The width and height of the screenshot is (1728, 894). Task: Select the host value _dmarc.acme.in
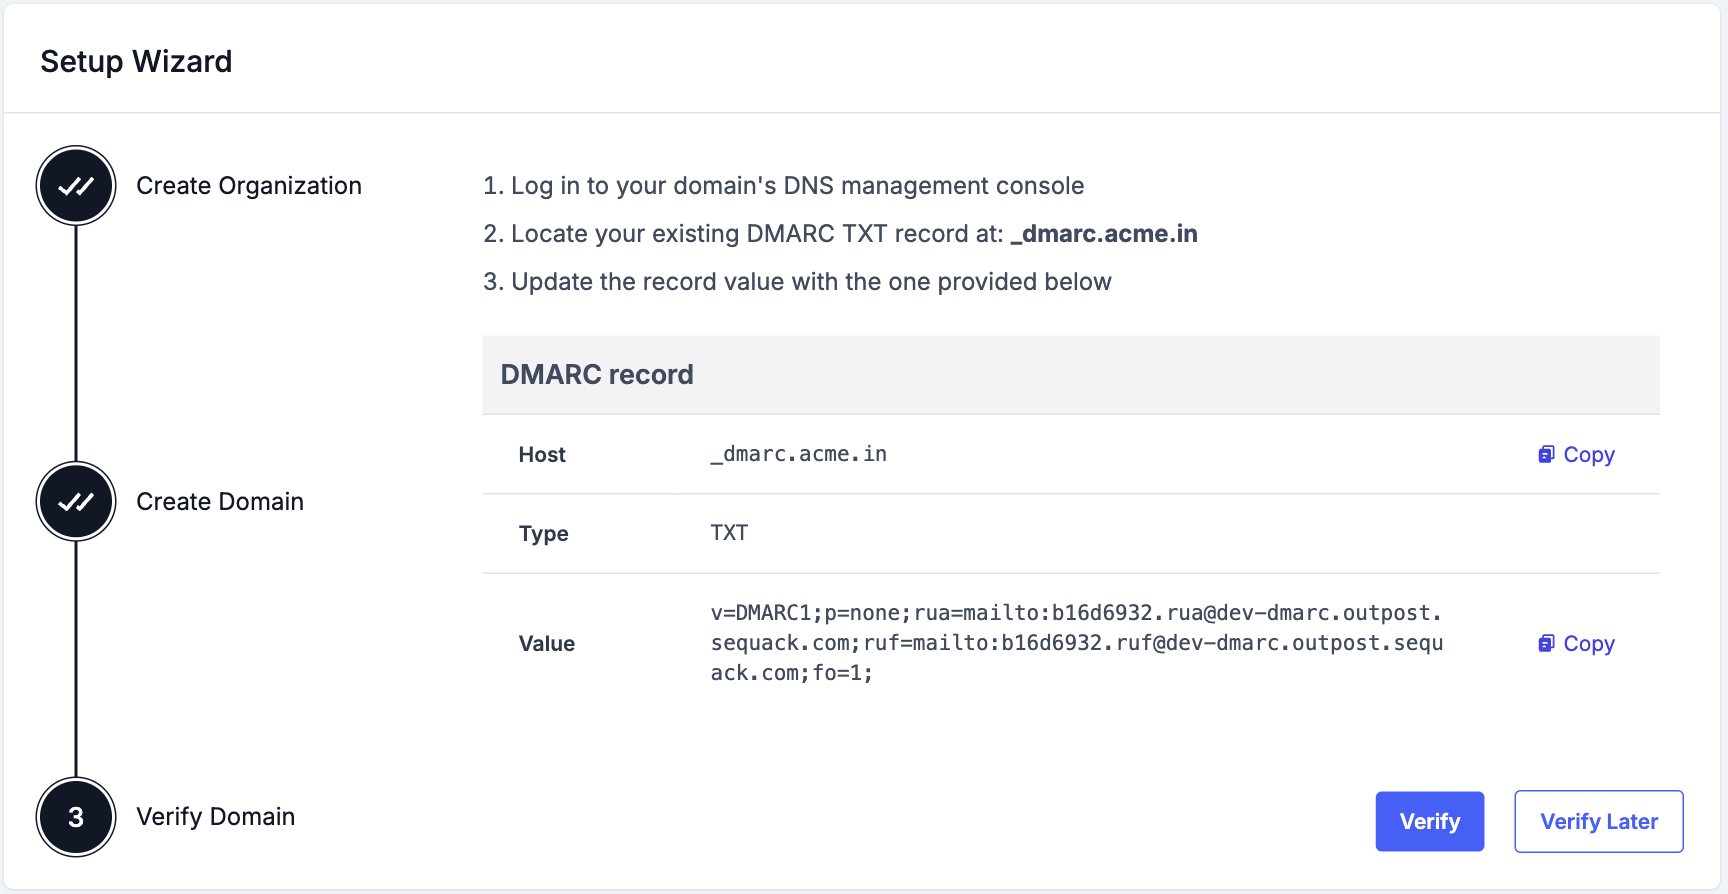pyautogui.click(x=797, y=454)
